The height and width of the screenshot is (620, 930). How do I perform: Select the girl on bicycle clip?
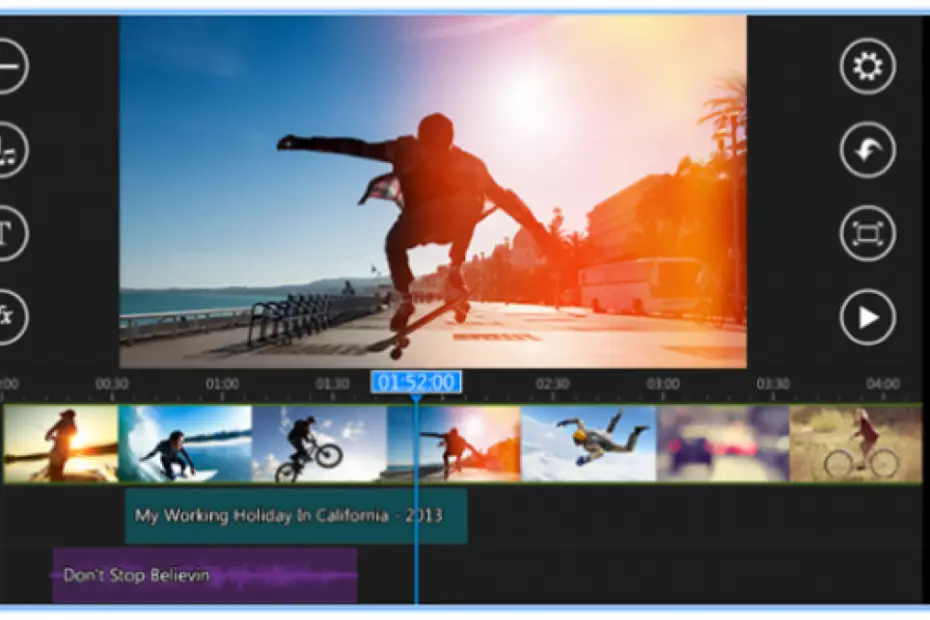tap(855, 443)
